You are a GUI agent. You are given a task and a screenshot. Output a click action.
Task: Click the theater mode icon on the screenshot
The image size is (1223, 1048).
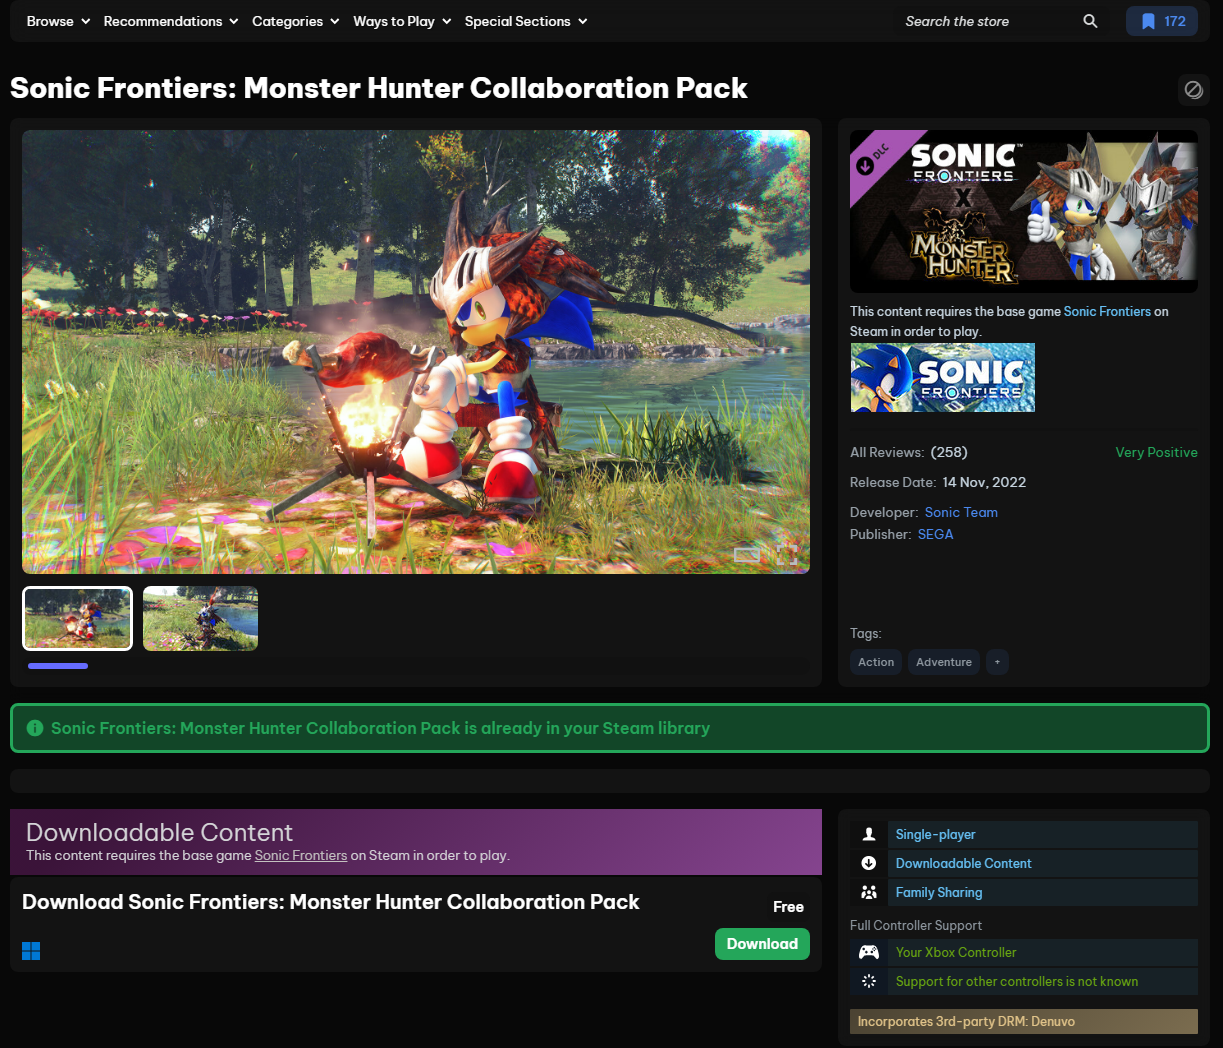pos(747,555)
